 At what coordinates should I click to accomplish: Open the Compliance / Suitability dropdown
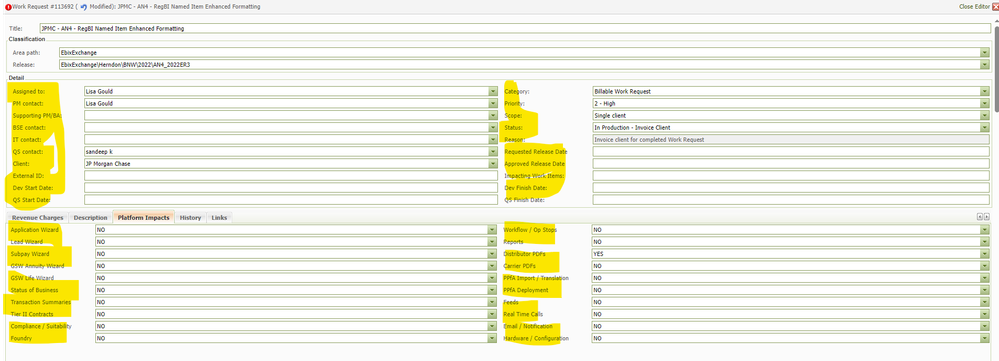pos(492,326)
